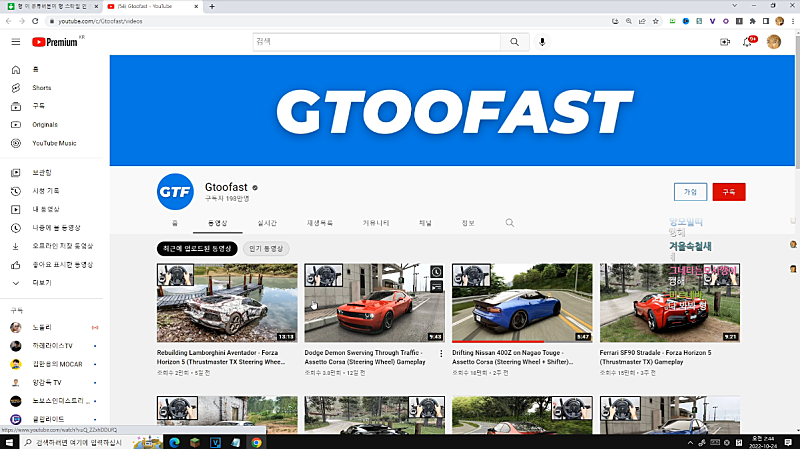Click the create video camera icon
Image resolution: width=800 pixels, height=449 pixels.
click(725, 42)
